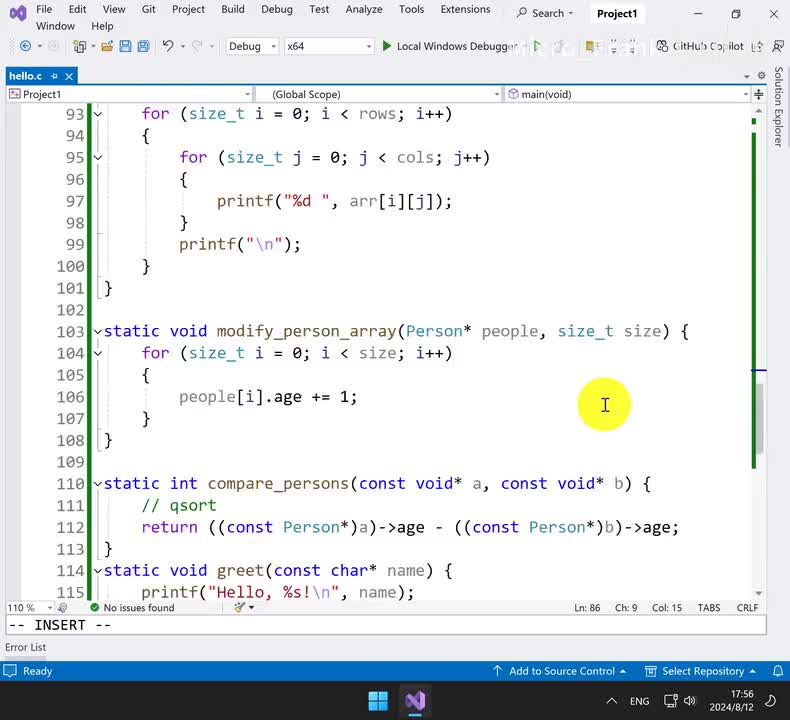The width and height of the screenshot is (790, 720).
Task: Click Start Without Debugging outline play icon
Action: point(537,46)
